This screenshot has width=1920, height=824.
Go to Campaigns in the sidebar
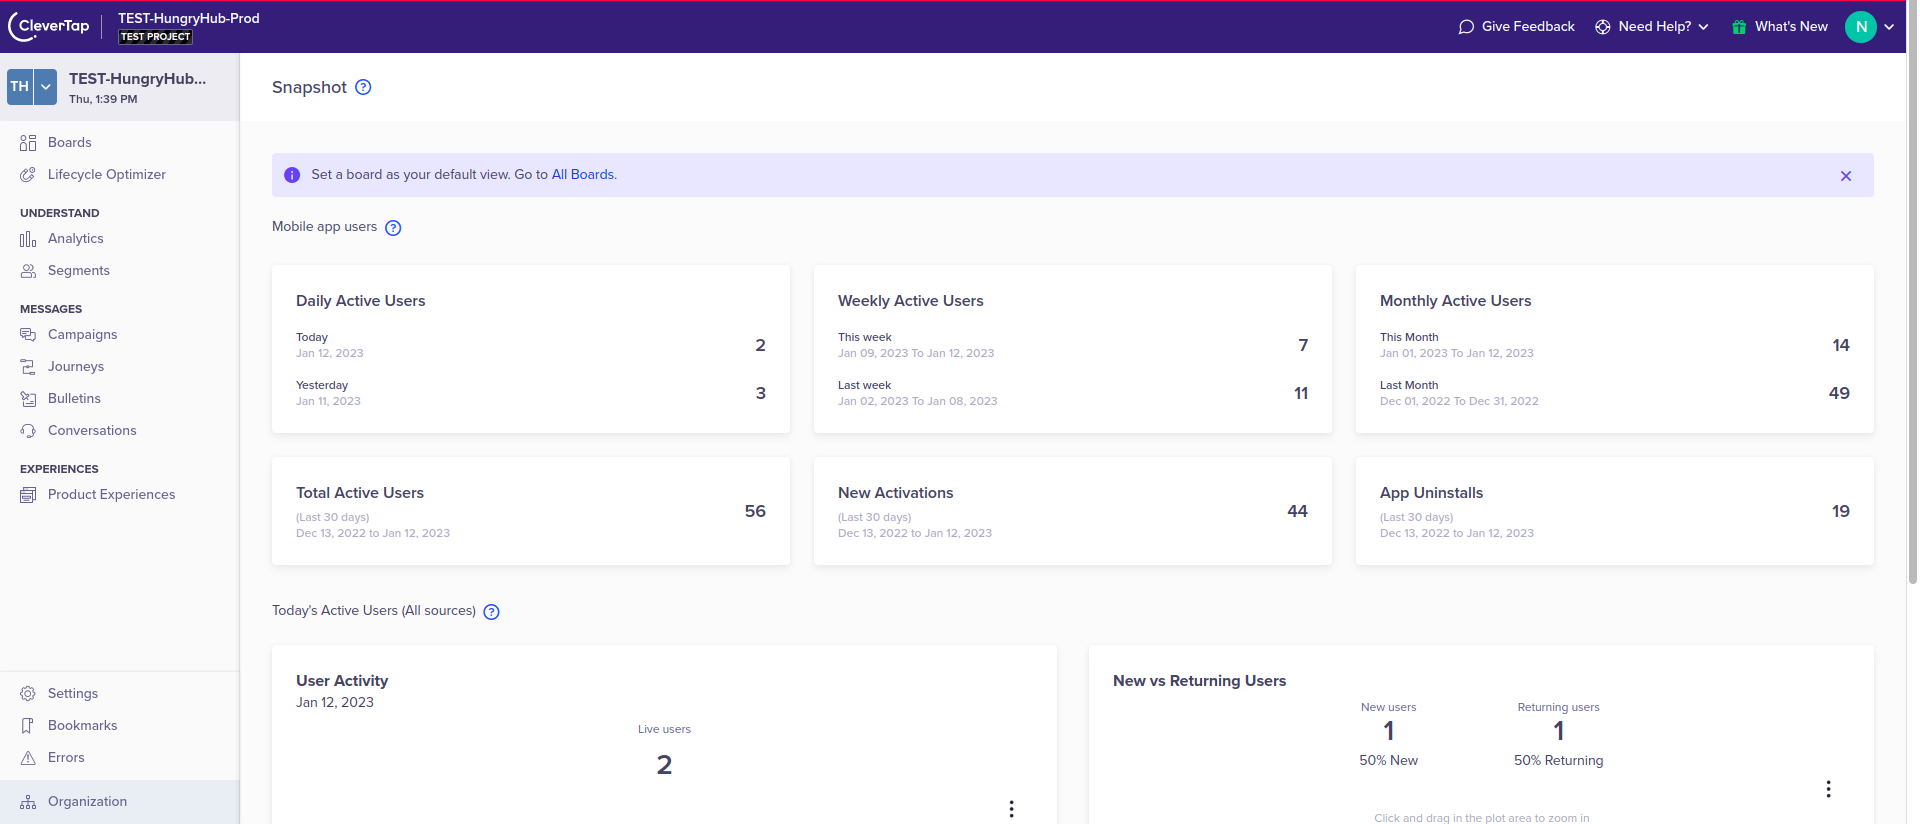[x=82, y=335]
